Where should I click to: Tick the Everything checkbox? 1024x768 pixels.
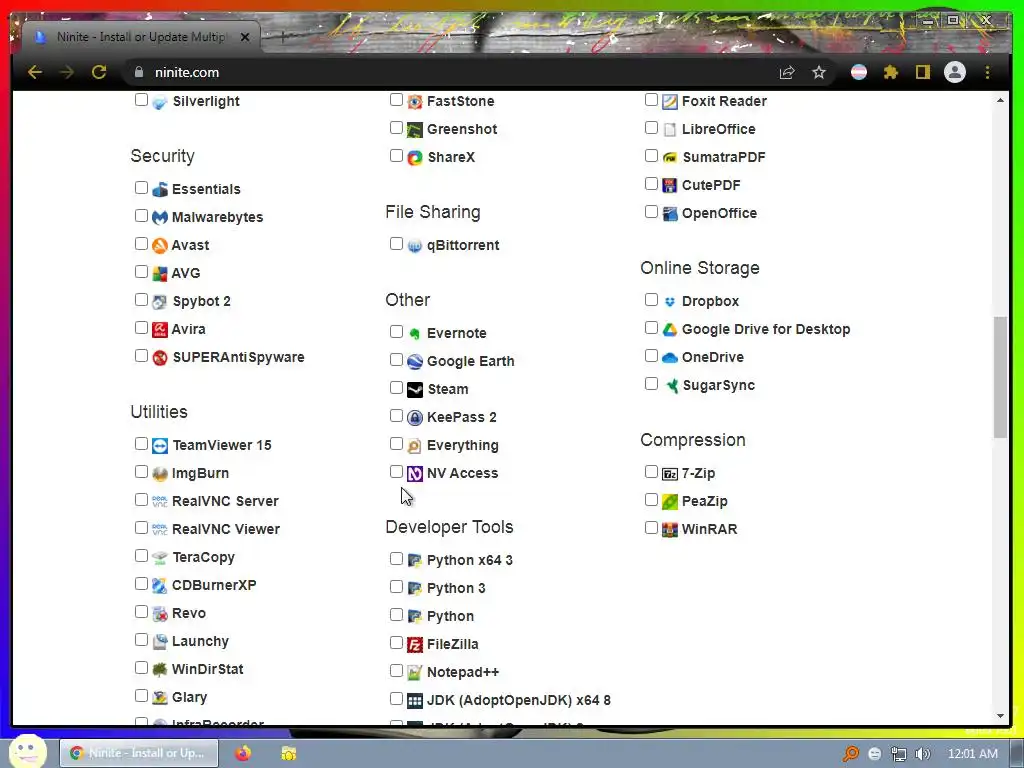point(396,443)
